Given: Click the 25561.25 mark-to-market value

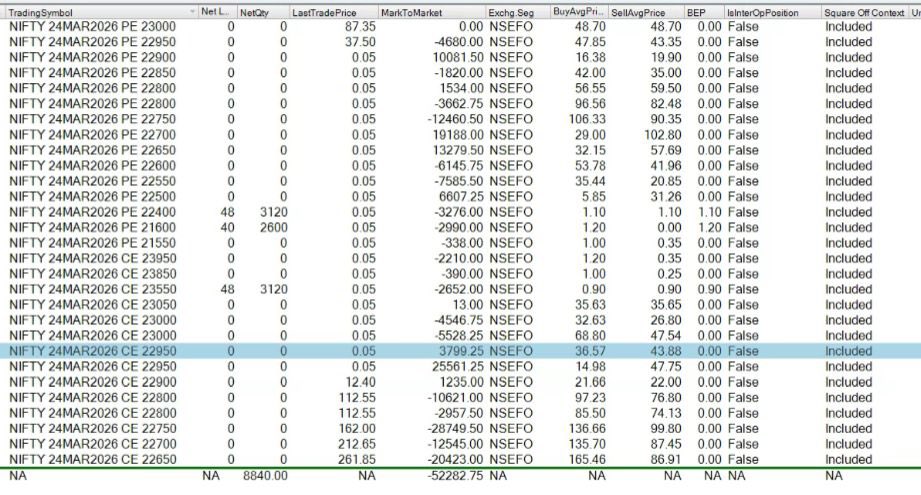Looking at the screenshot, I should [x=458, y=366].
